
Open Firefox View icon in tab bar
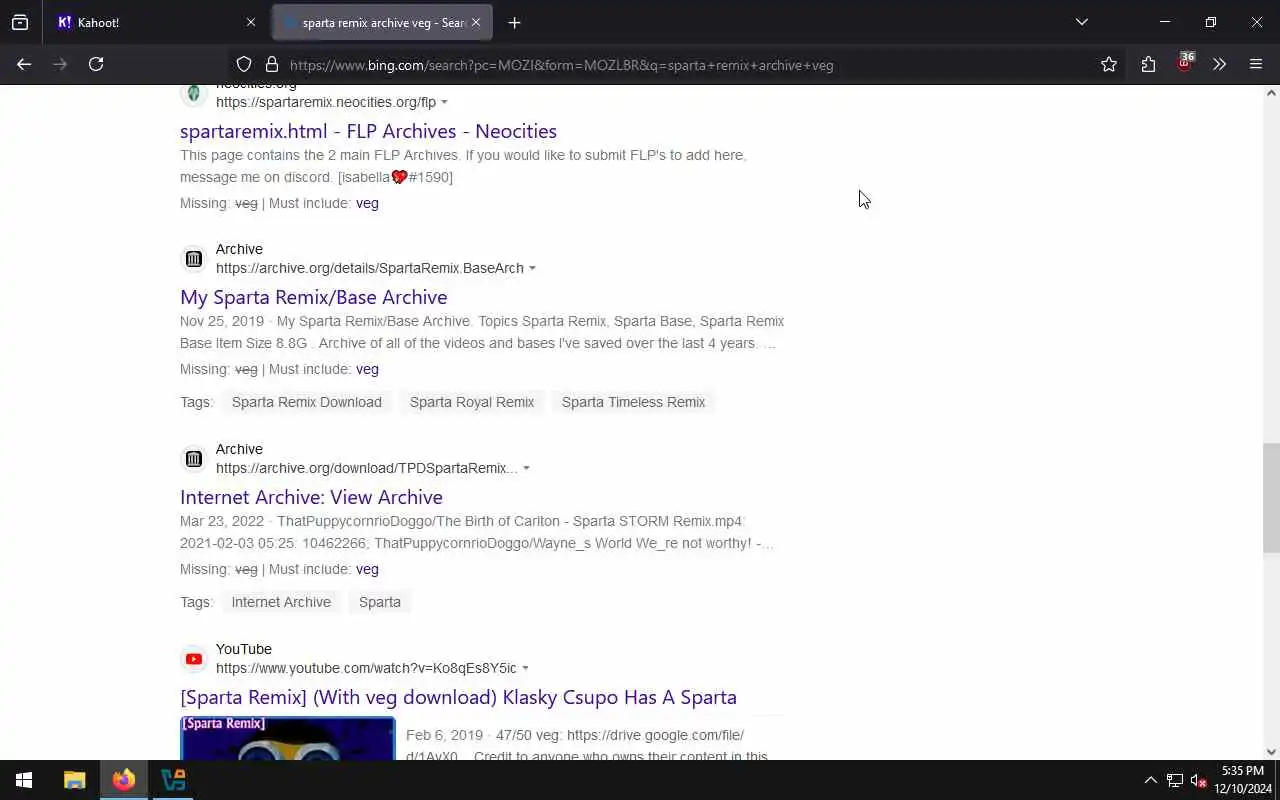tap(20, 22)
